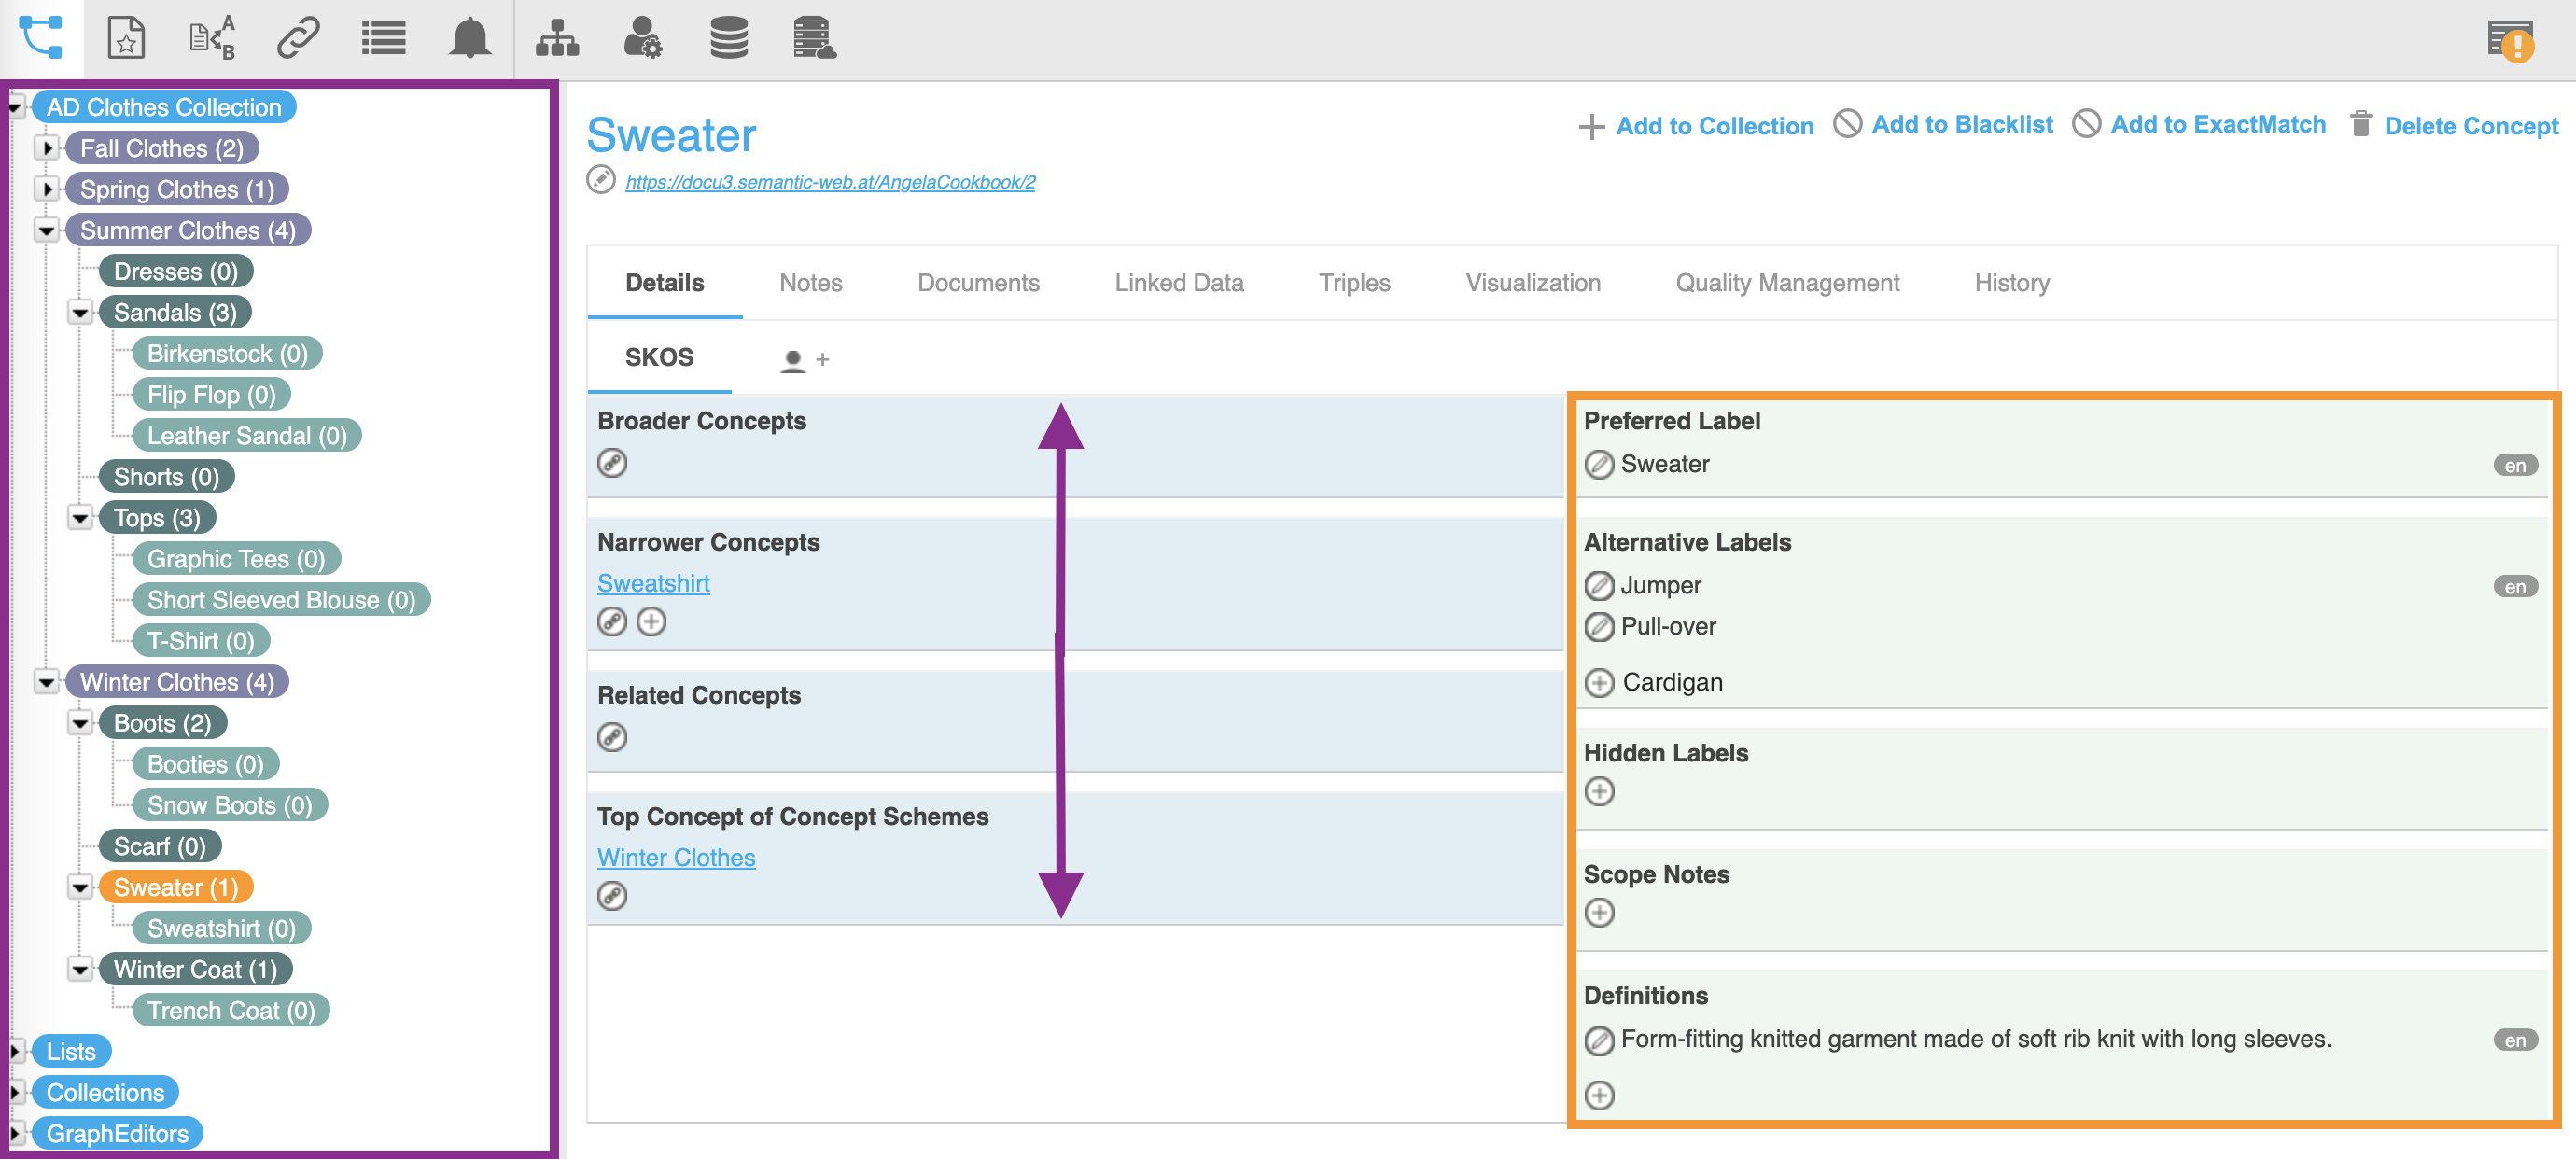Screen dimensions: 2576x1159
Task: Open the thesaurus hierarchy tree icon in toolbar
Action: [x=41, y=38]
